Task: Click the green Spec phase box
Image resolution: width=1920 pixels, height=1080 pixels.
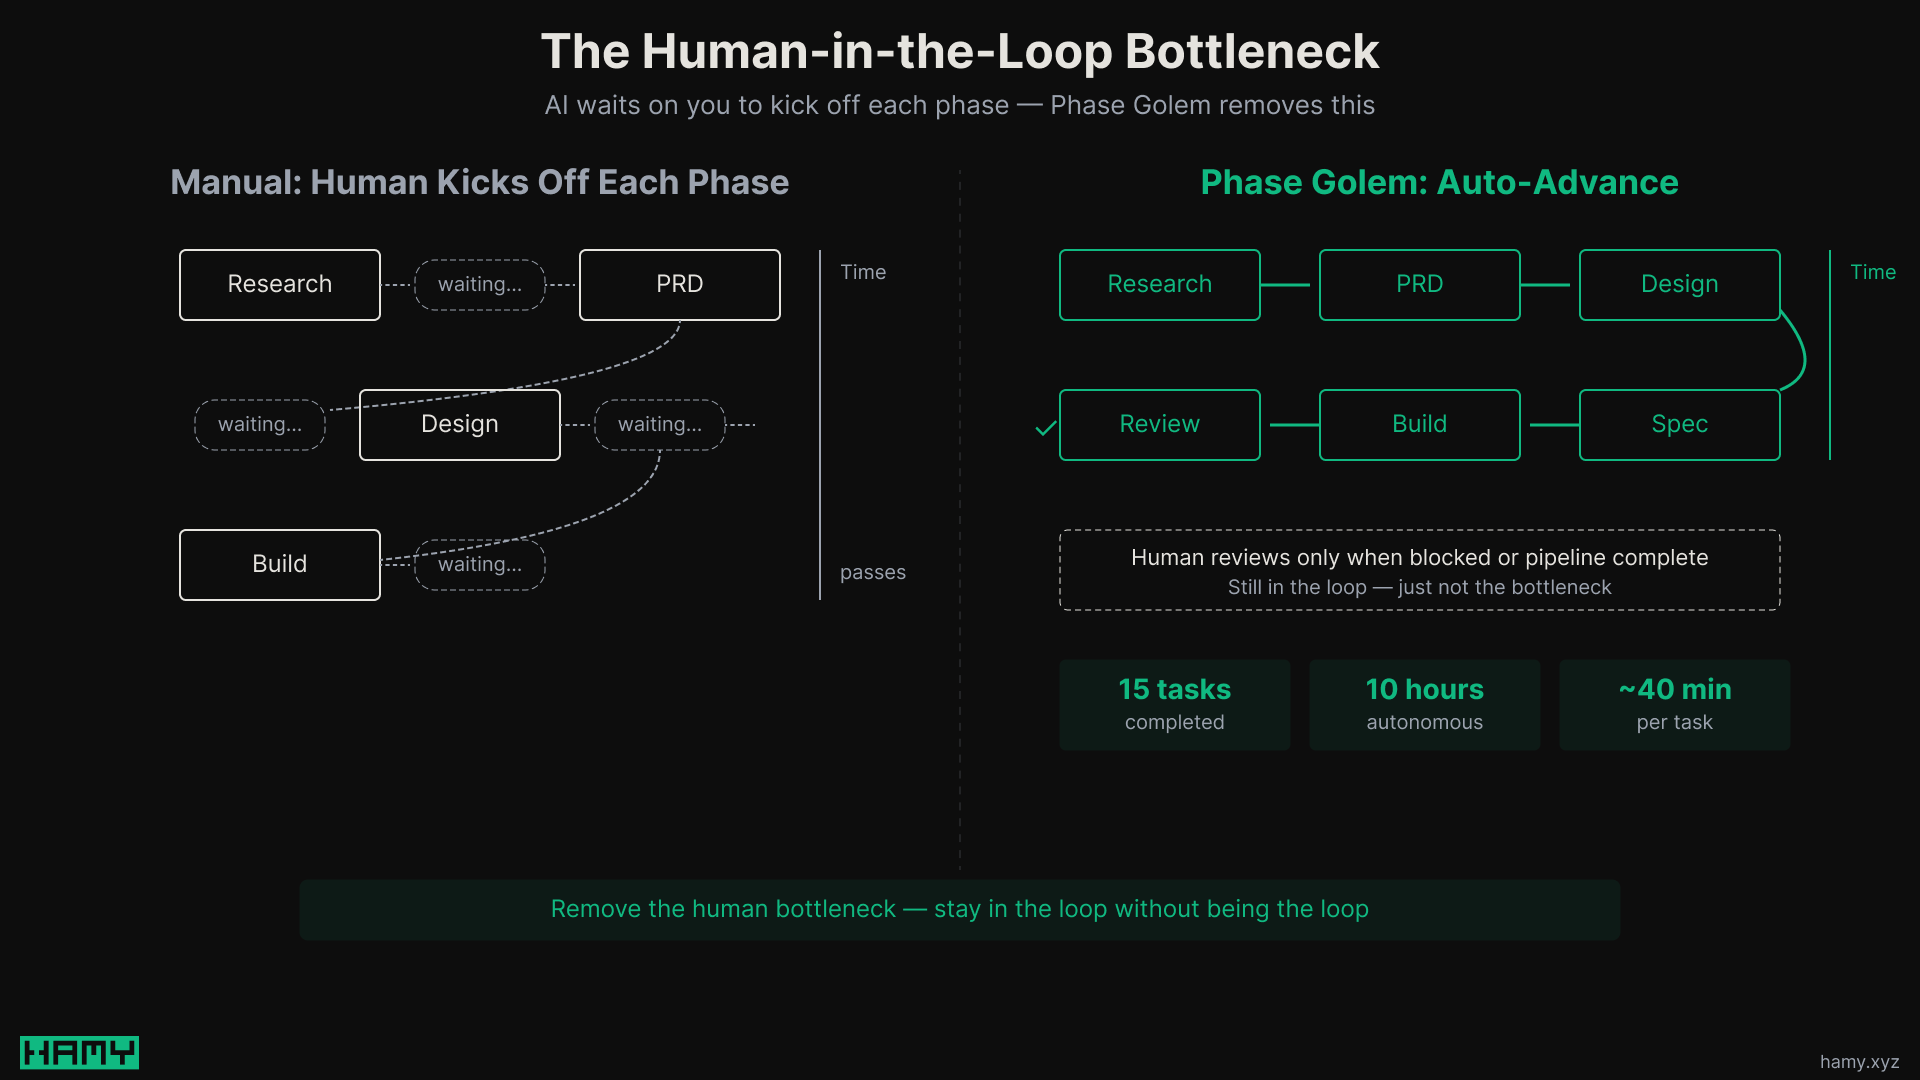Action: [x=1679, y=424]
